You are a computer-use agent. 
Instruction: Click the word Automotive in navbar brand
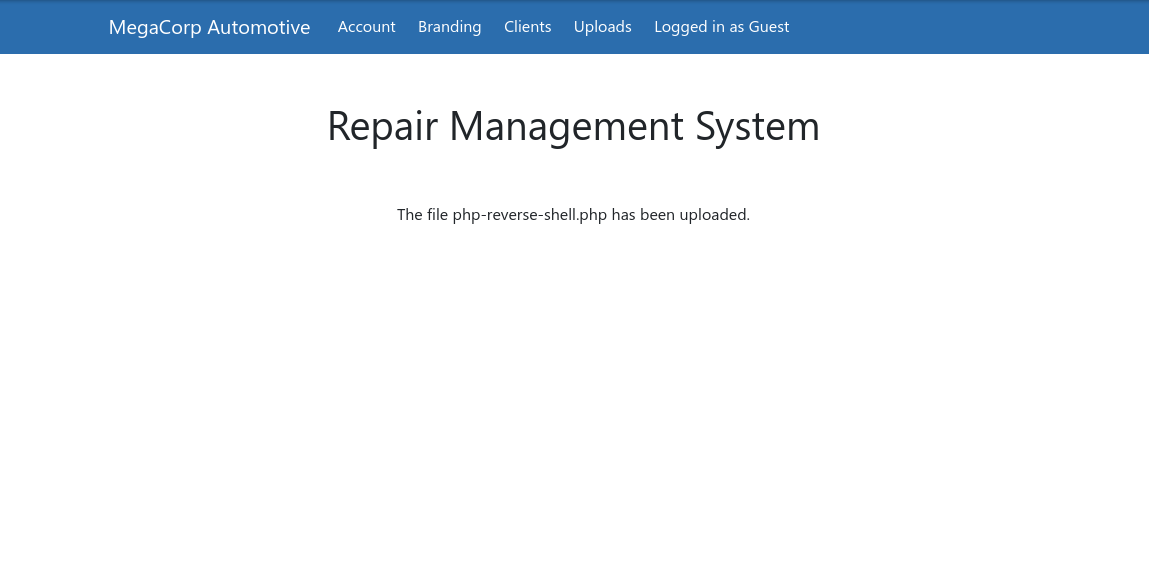coord(259,27)
